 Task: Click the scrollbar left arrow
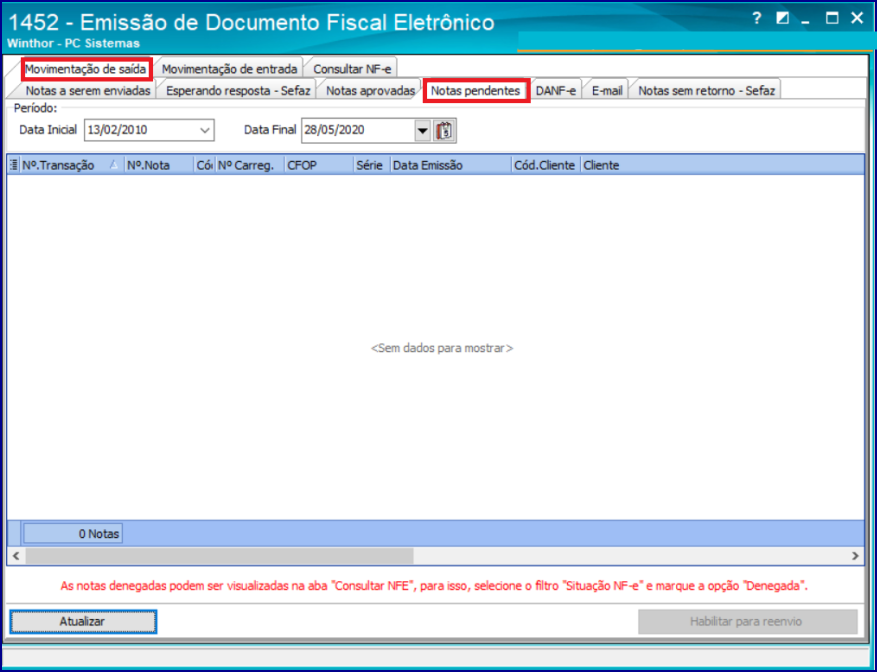coord(16,556)
